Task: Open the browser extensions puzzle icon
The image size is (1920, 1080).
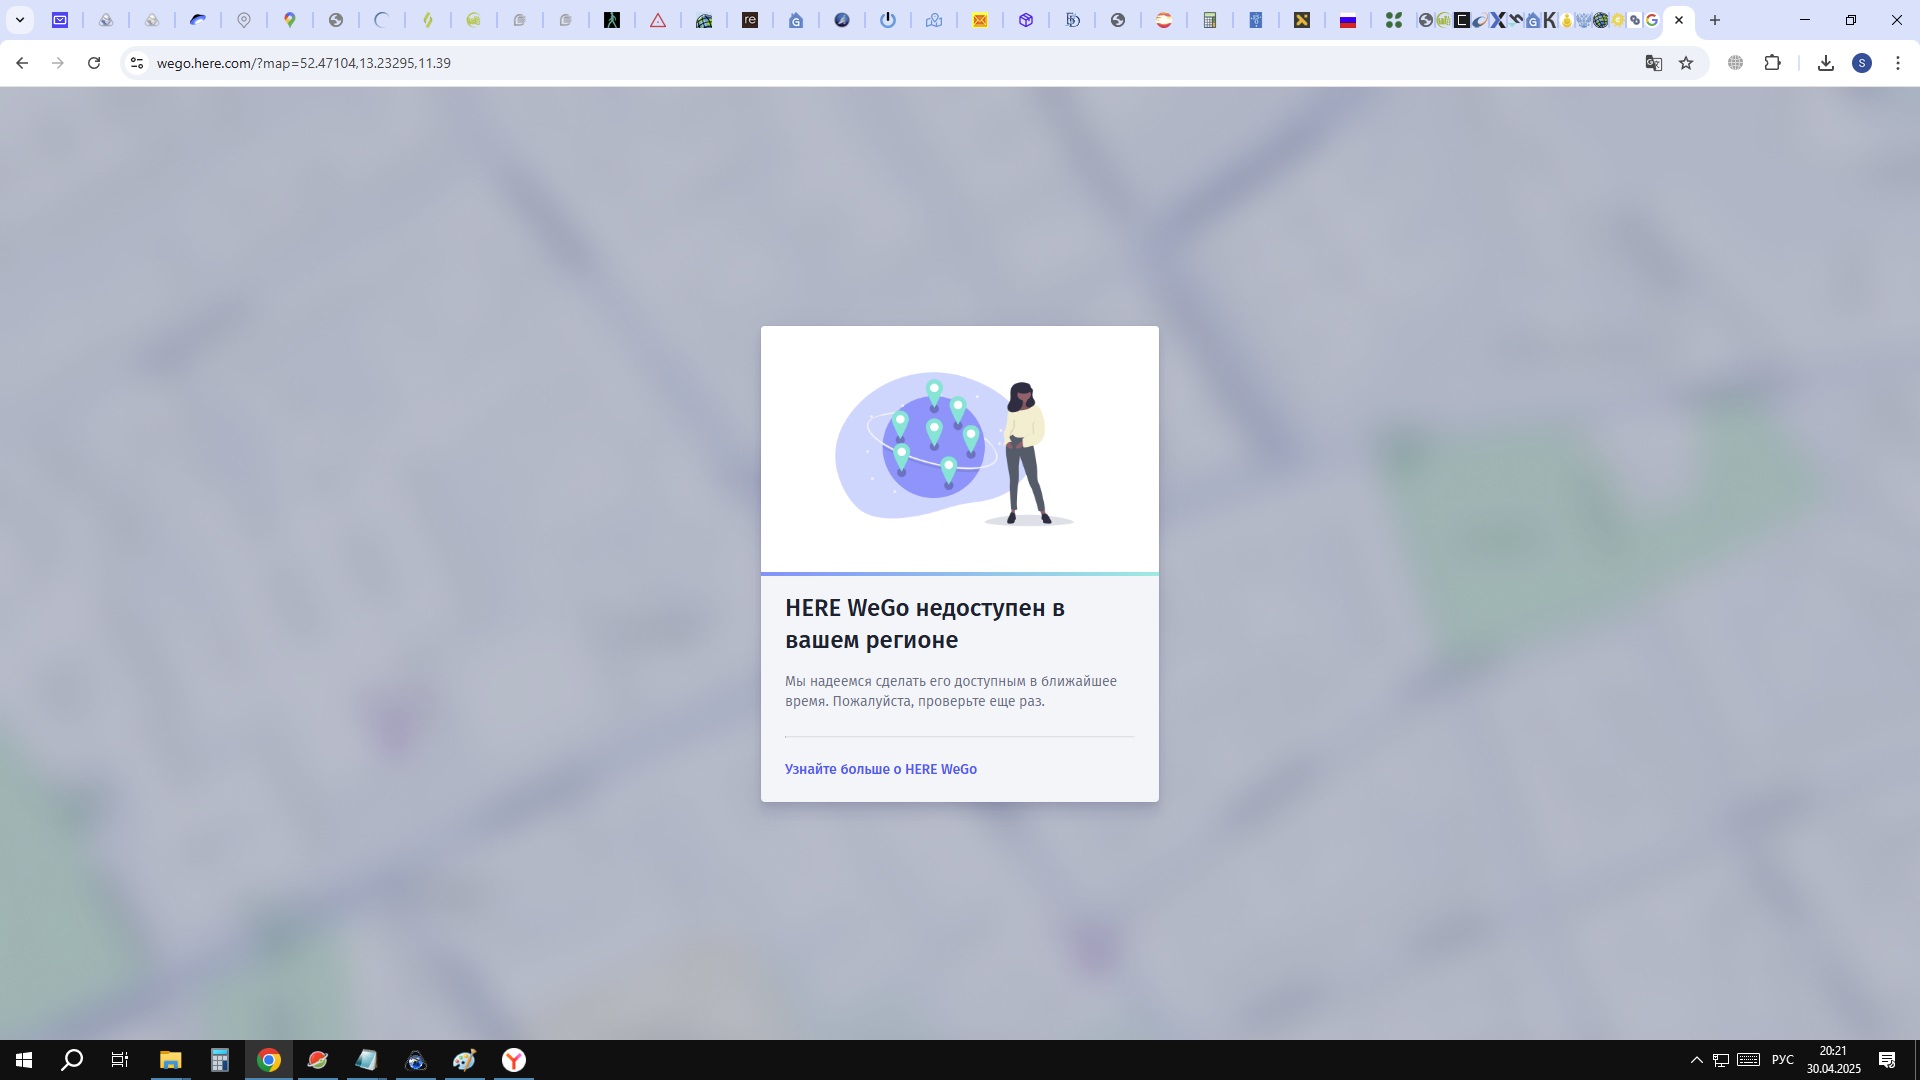Action: click(x=1772, y=63)
